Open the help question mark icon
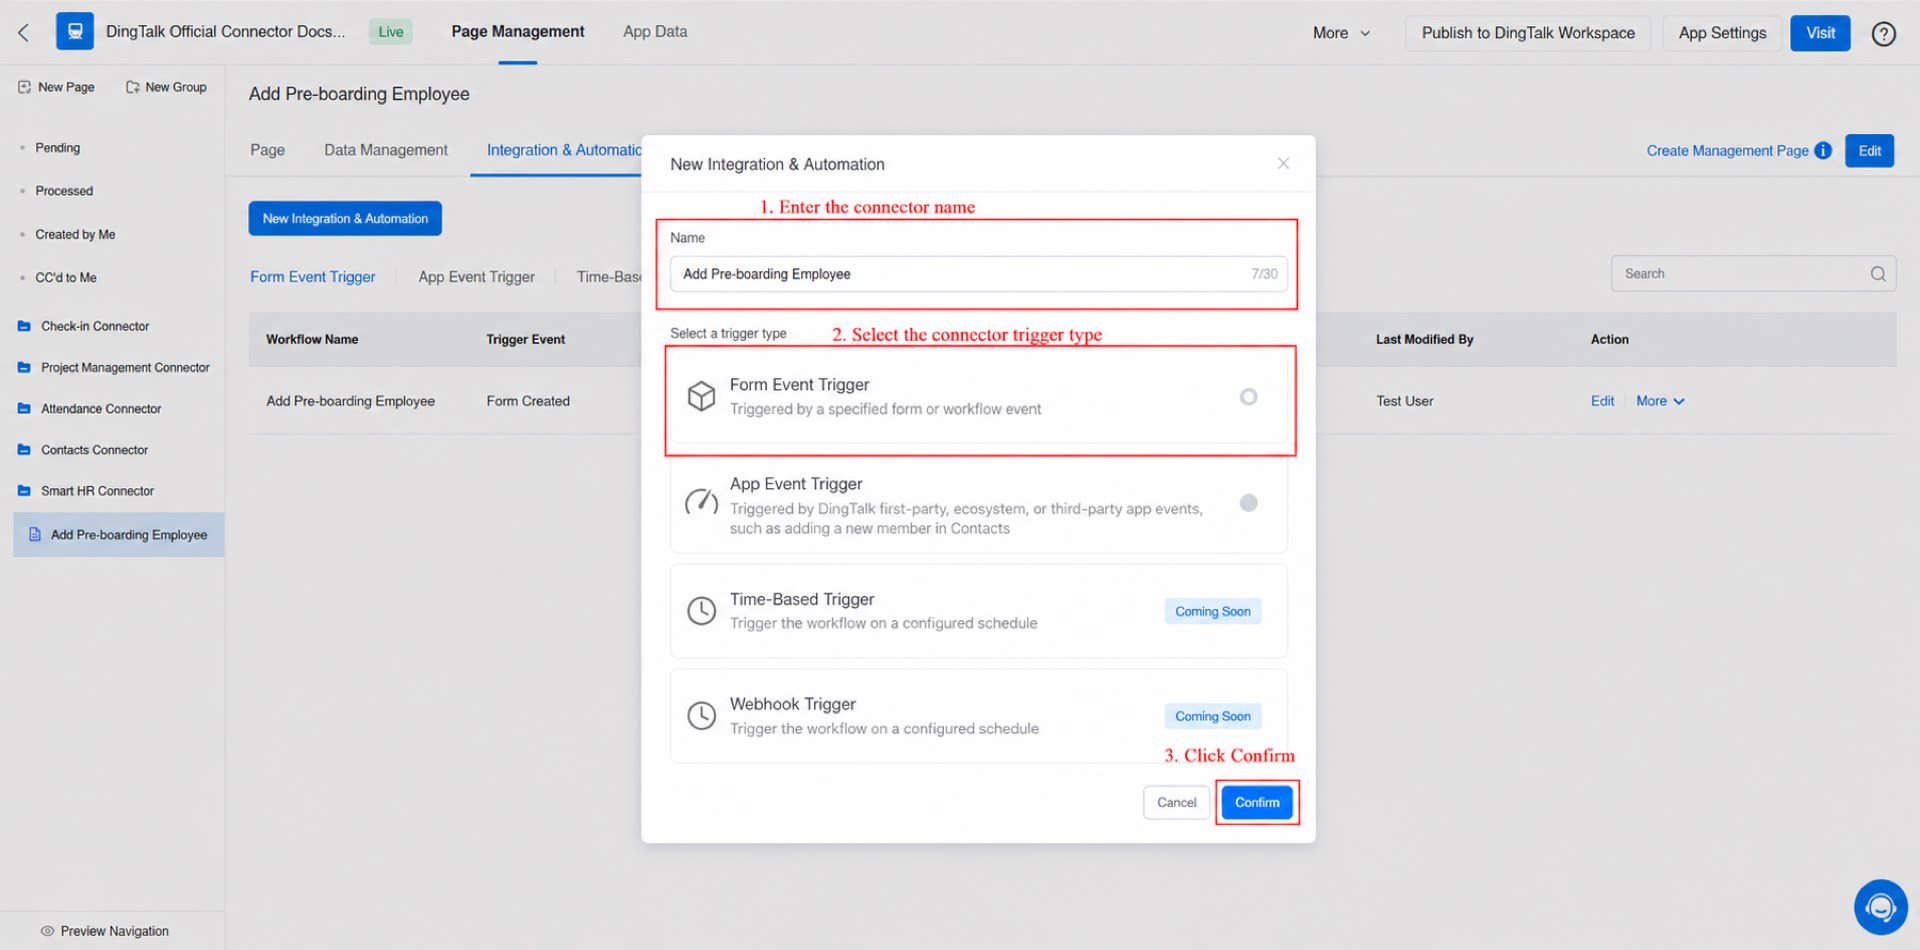 [1883, 33]
